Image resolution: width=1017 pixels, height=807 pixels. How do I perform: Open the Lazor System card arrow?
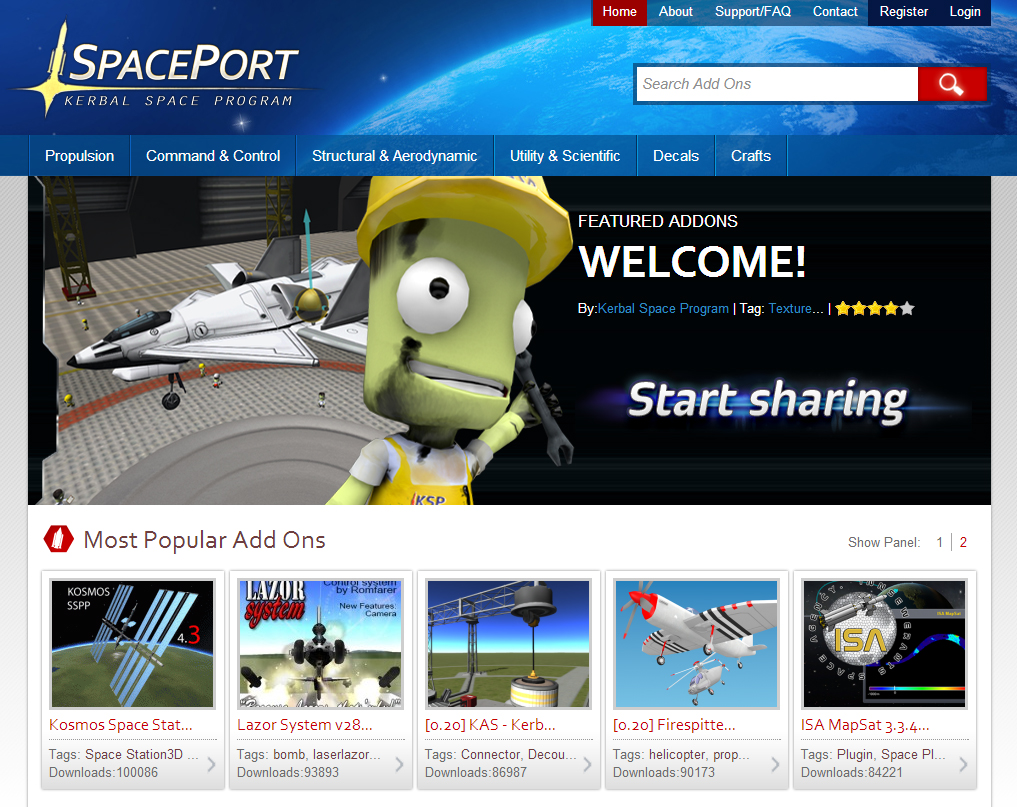point(399,765)
